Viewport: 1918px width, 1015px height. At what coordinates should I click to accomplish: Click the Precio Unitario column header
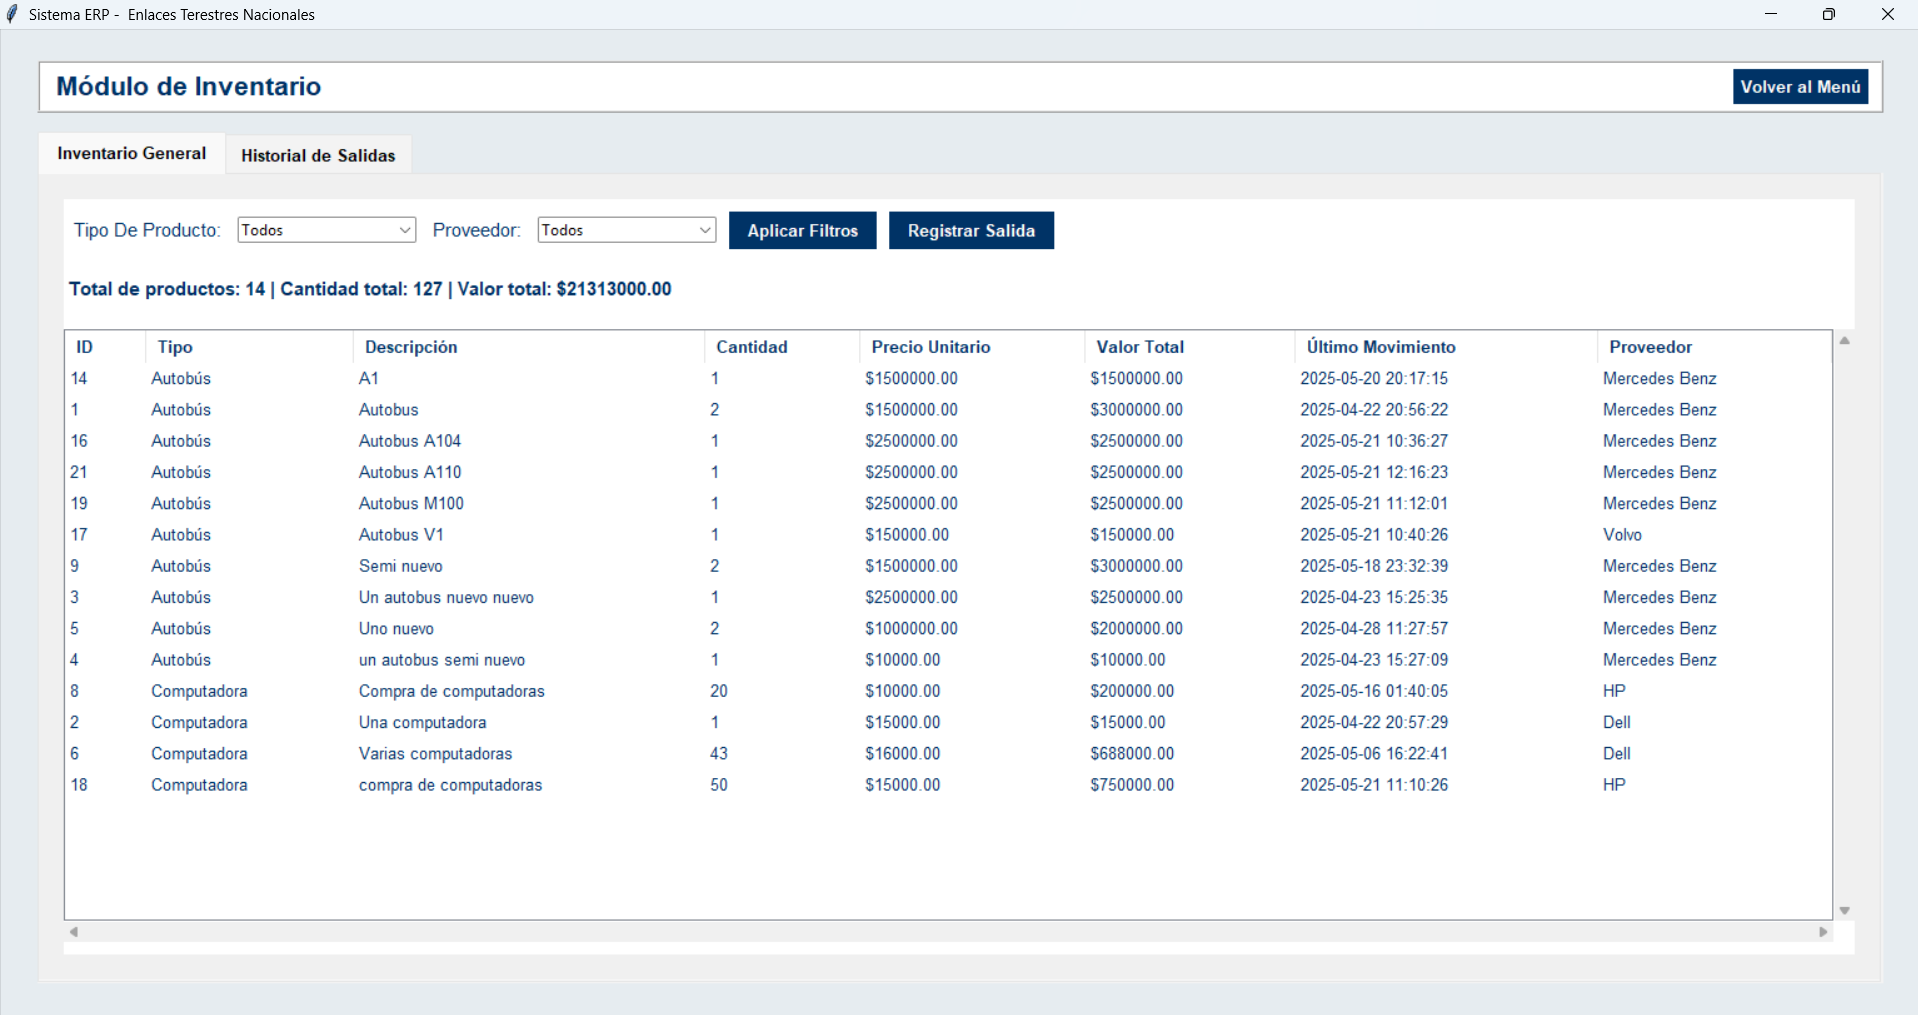[972, 347]
